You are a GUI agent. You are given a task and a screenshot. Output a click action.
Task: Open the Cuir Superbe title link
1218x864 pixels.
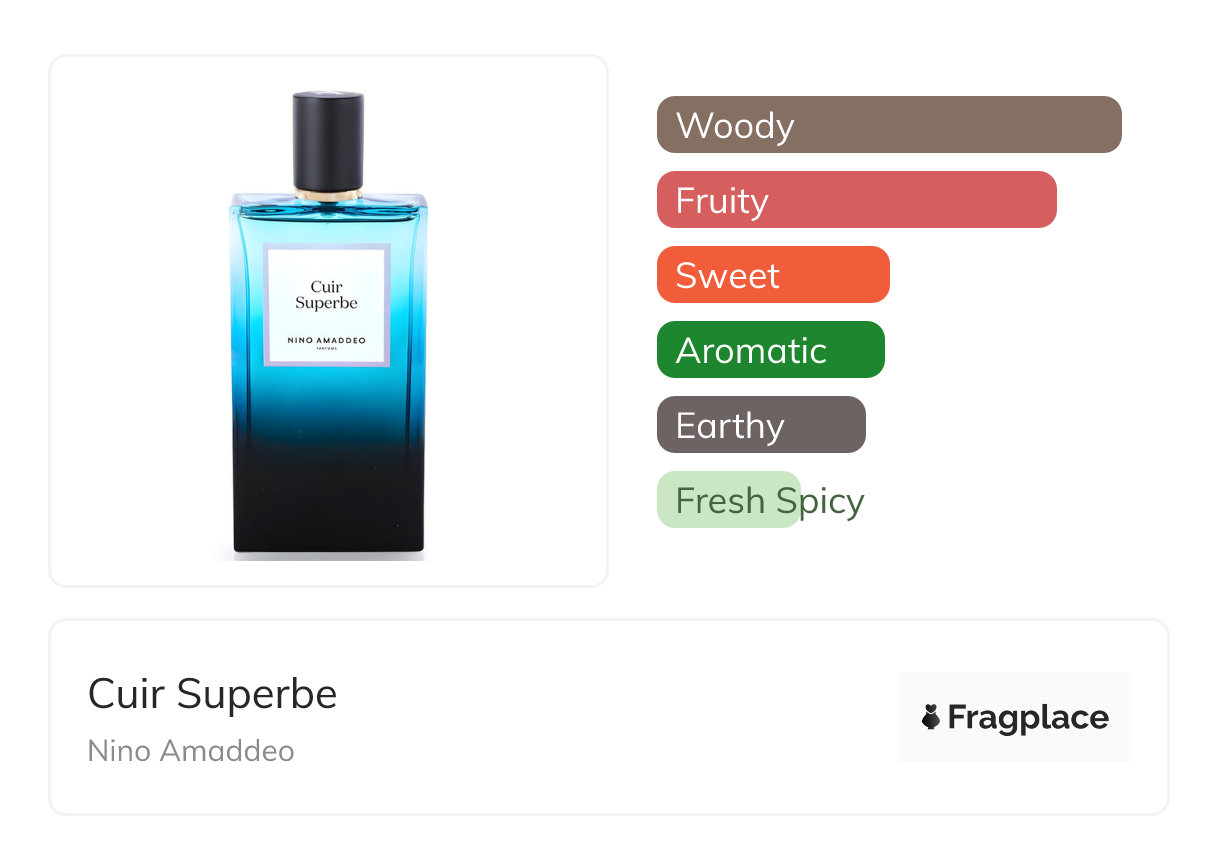pyautogui.click(x=212, y=694)
